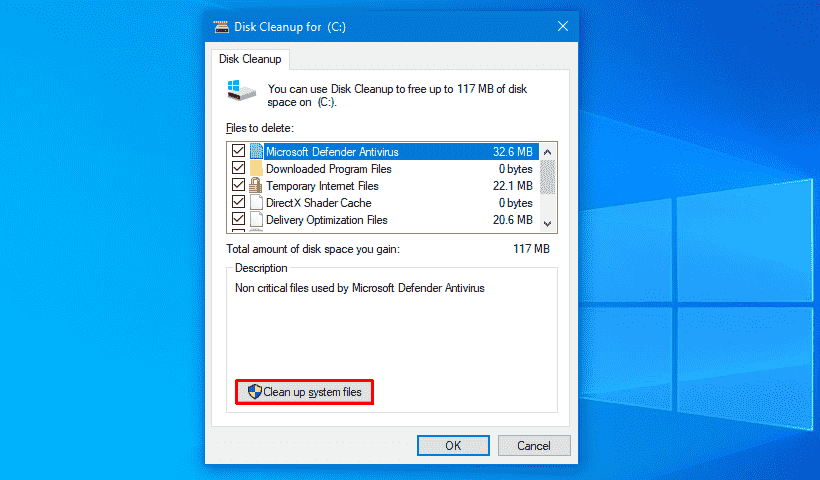Select the Microsoft Defender Antivirus row

384,152
